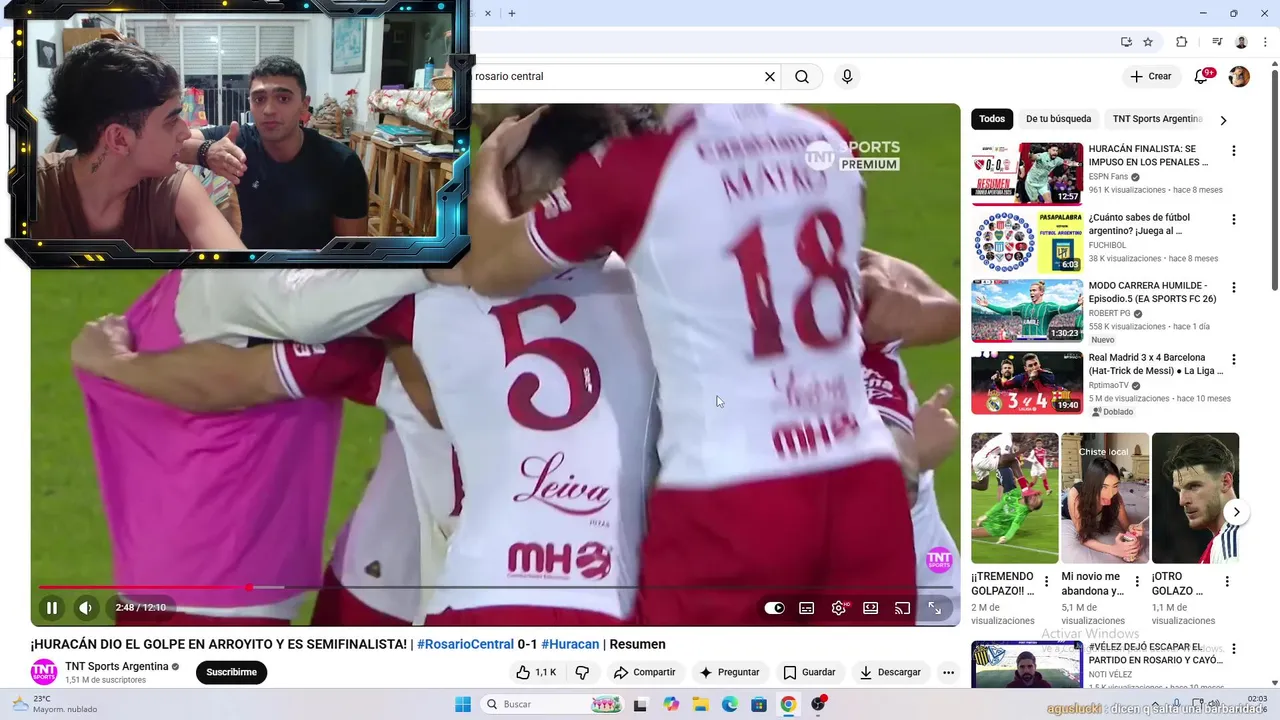This screenshot has width=1280, height=720.
Task: Dislike the video
Action: click(582, 672)
